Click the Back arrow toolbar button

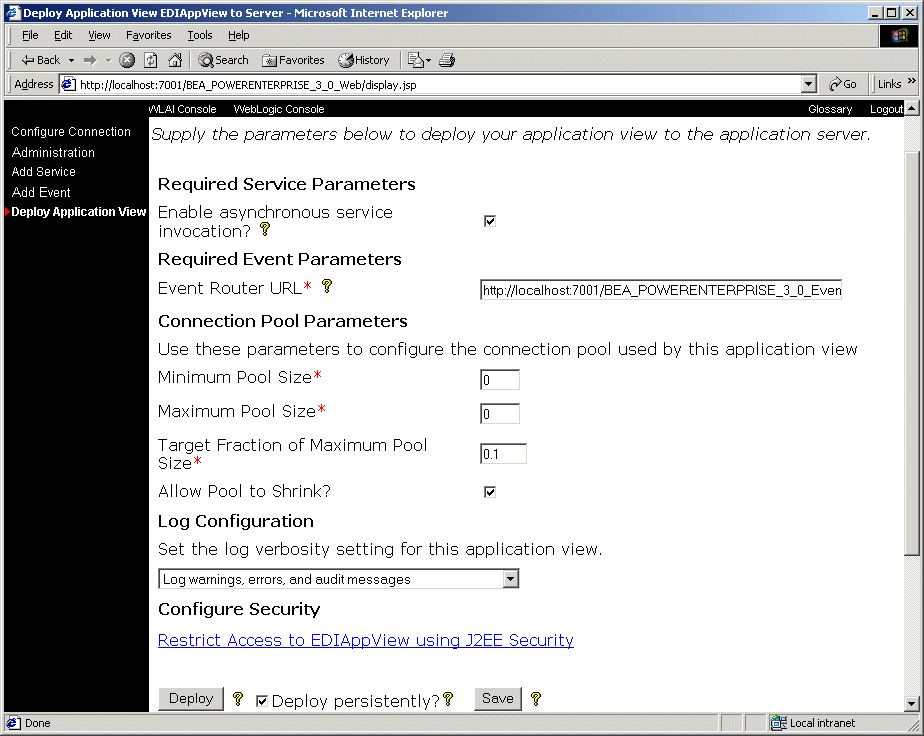coord(40,60)
